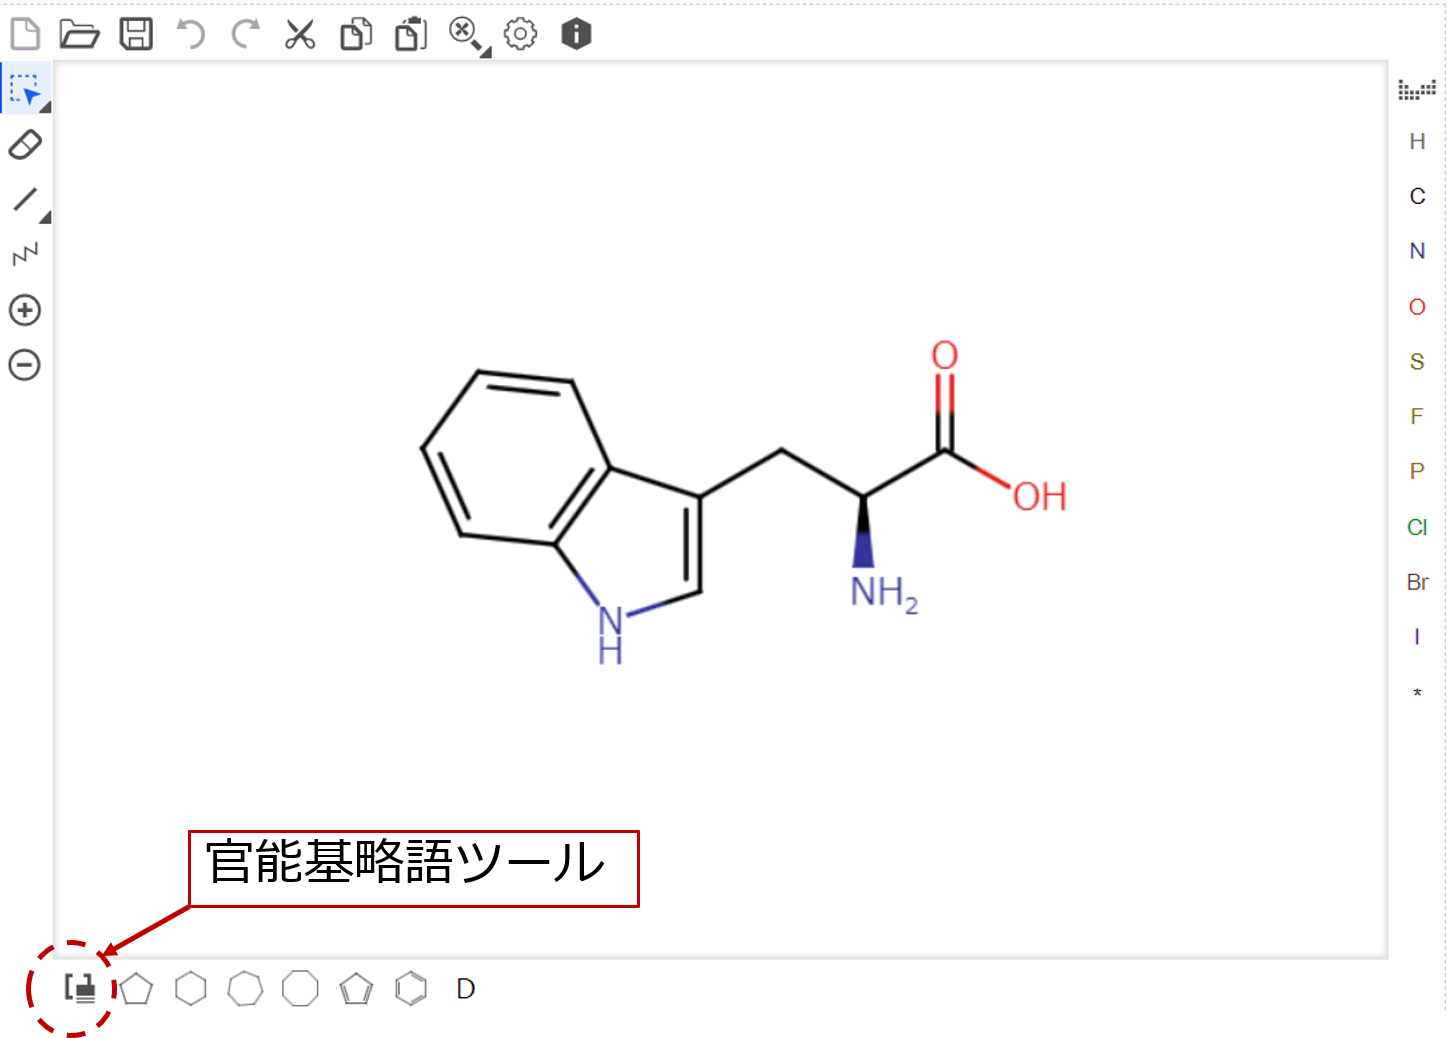This screenshot has width=1454, height=1038.
Task: Select the rectangle selection tool
Action: (25, 90)
